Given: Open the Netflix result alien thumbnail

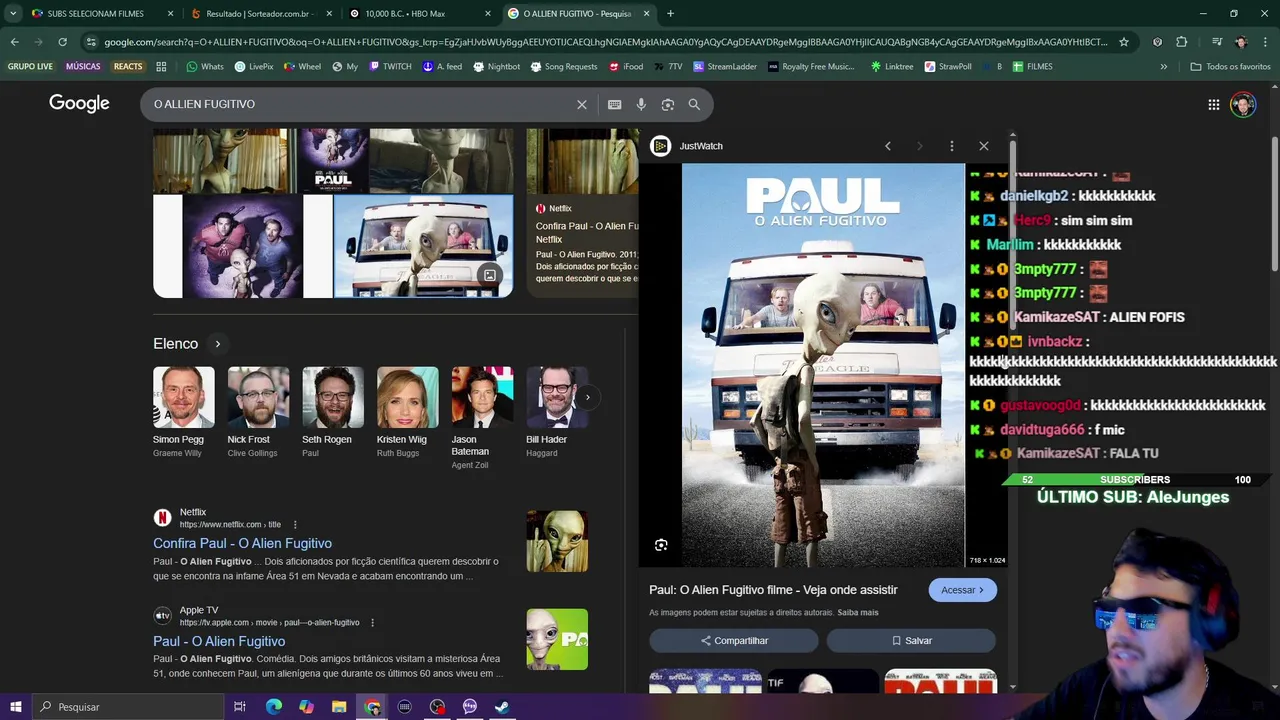Looking at the screenshot, I should pyautogui.click(x=557, y=541).
